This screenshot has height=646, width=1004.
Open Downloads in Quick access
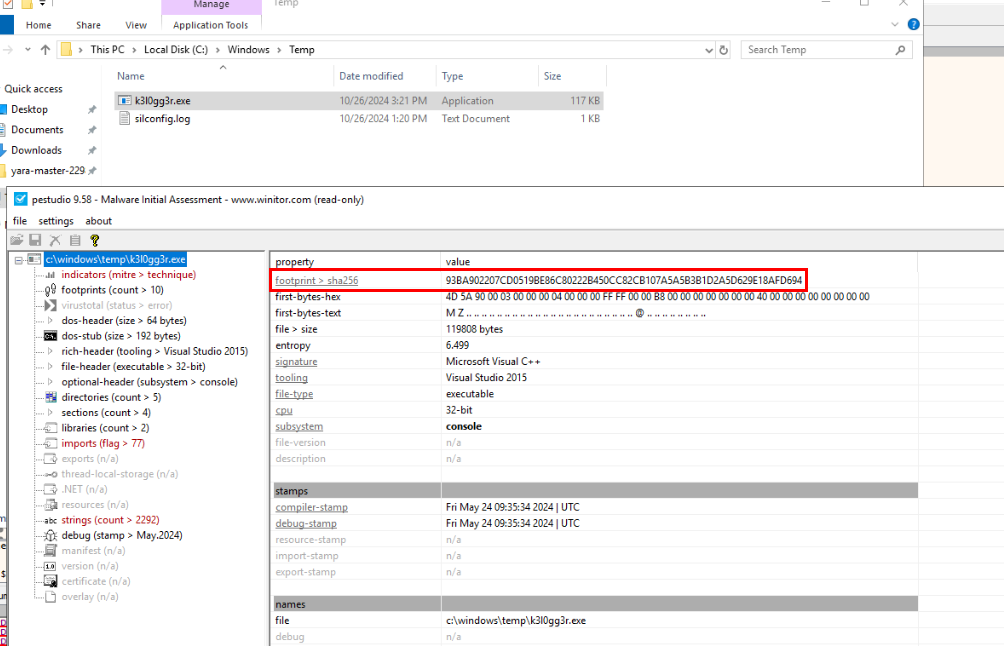pos(36,150)
